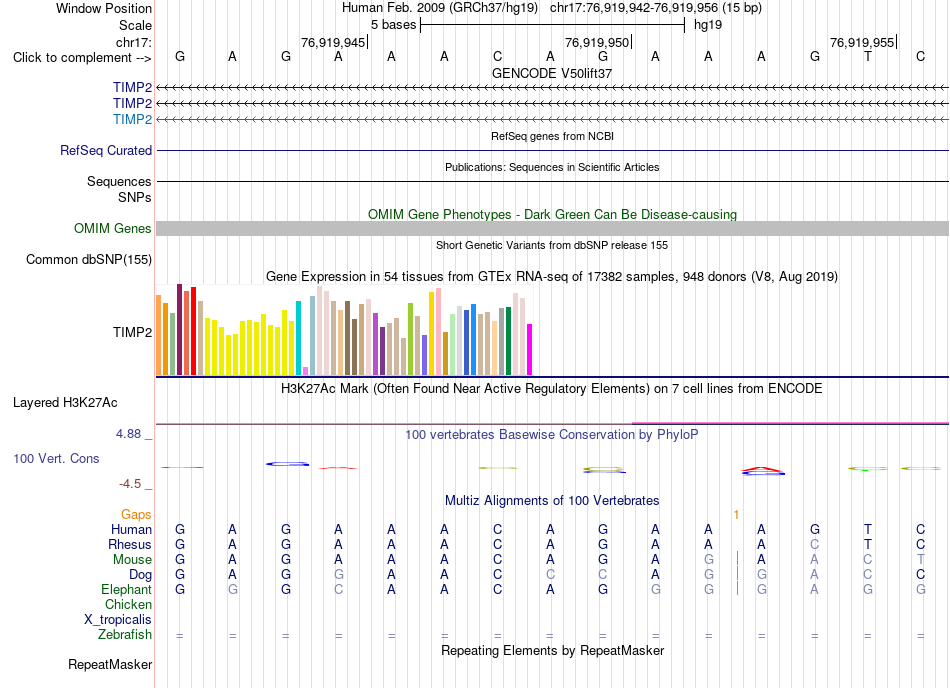Click the 'Click to complement -->' label
950x688 pixels.
pyautogui.click(x=82, y=58)
